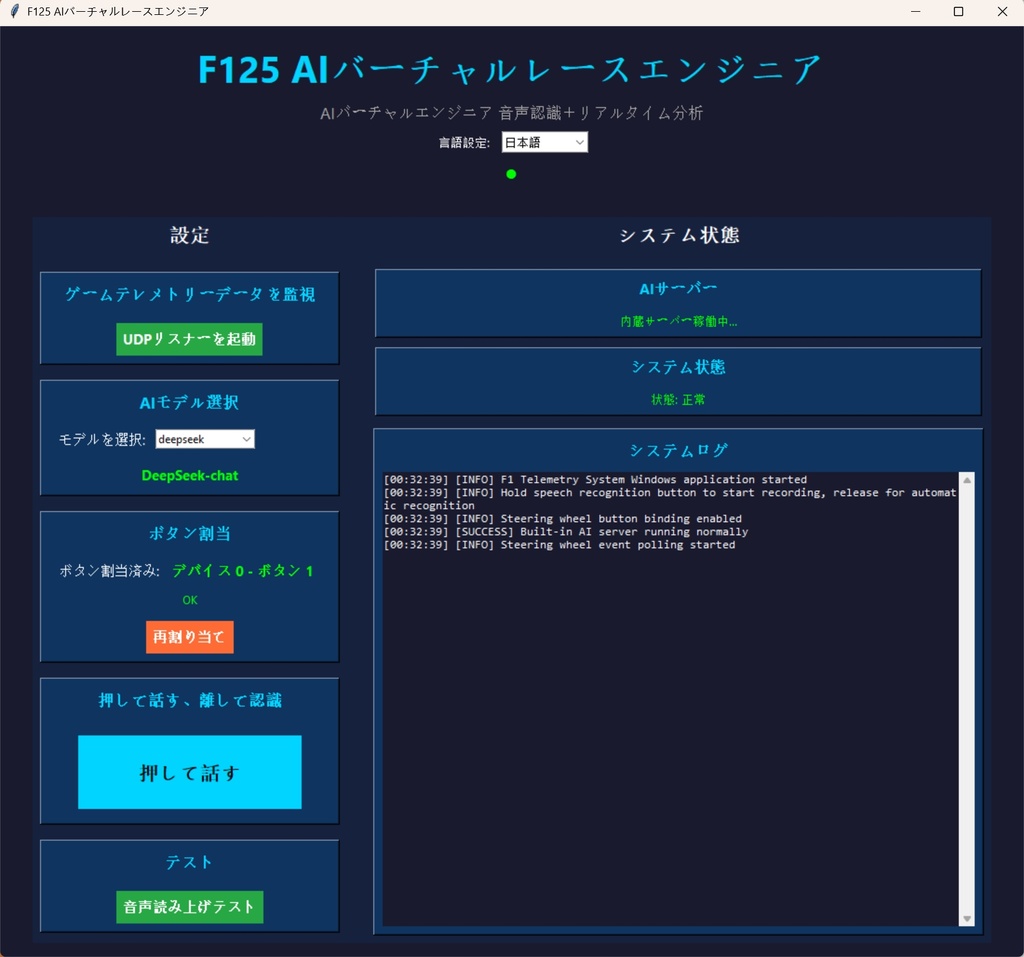Click the 言語設定: label
Screen dimensions: 1024x957
[x=464, y=142]
